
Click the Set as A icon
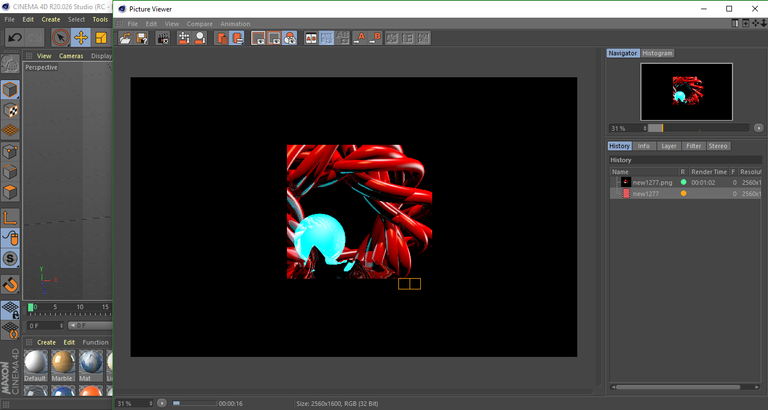[x=360, y=38]
